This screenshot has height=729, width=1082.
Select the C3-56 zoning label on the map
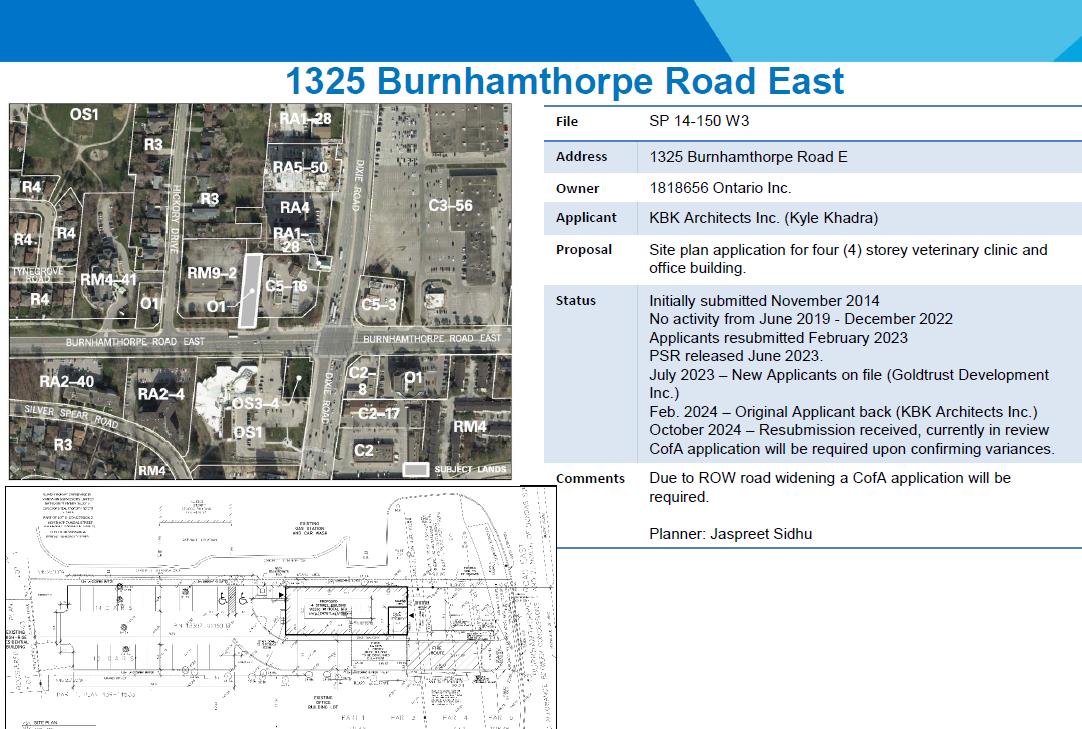point(450,206)
